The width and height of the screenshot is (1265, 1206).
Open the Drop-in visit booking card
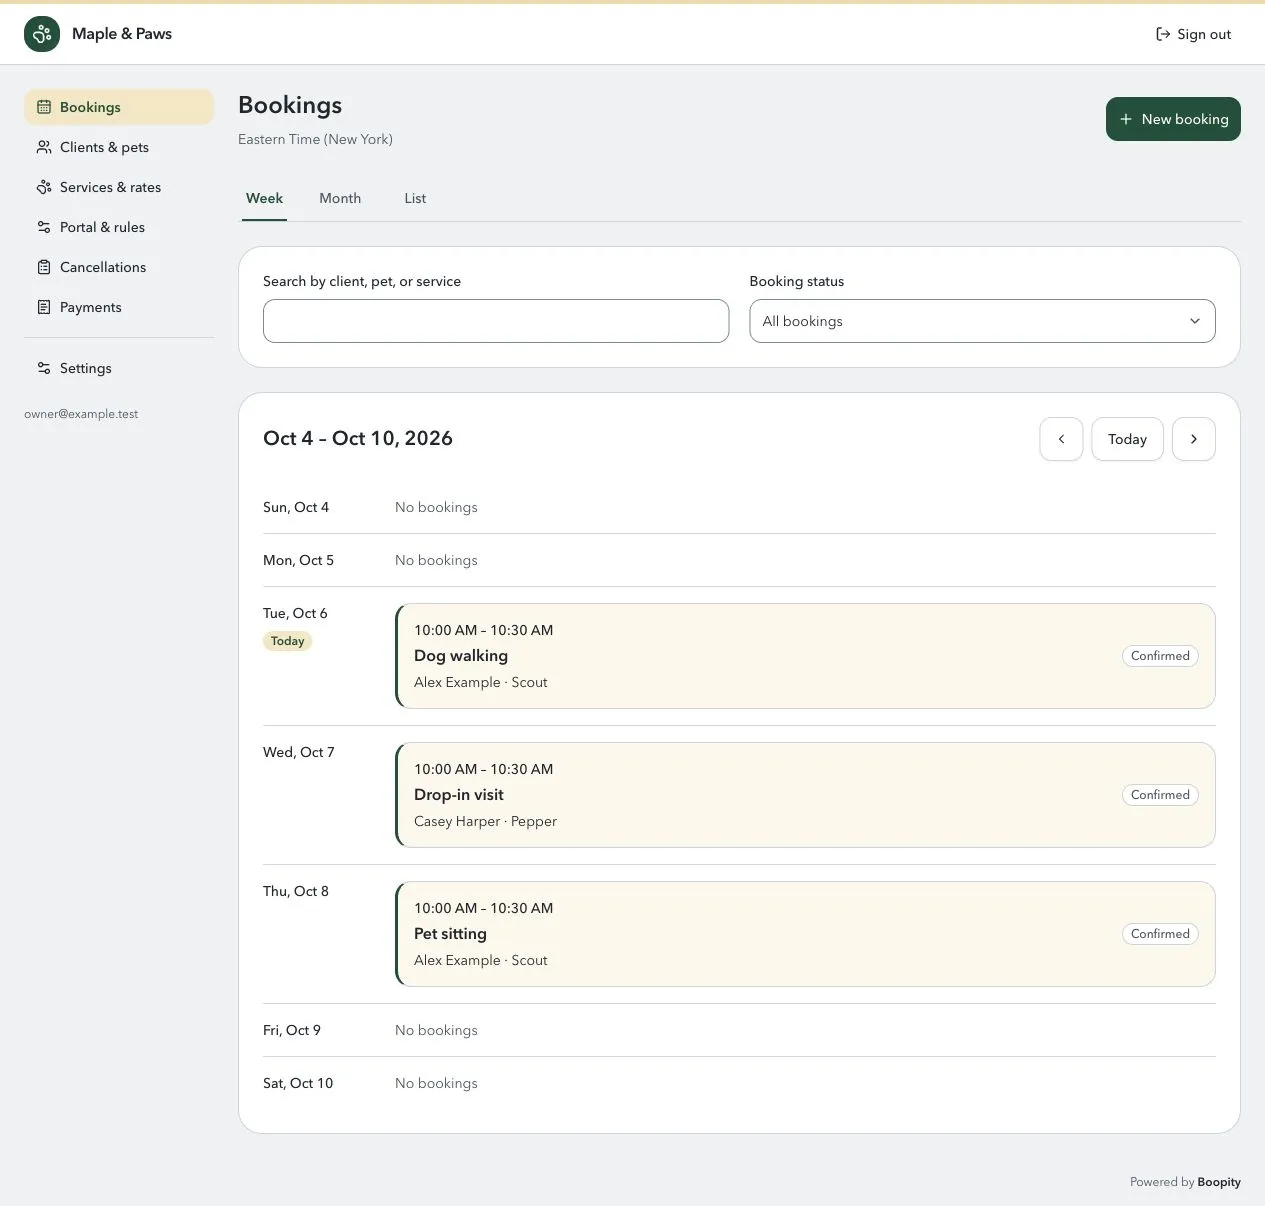click(805, 795)
